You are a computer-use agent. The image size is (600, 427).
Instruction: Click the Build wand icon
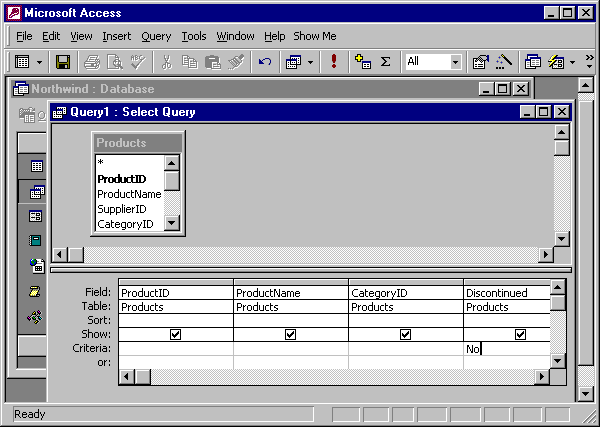504,62
